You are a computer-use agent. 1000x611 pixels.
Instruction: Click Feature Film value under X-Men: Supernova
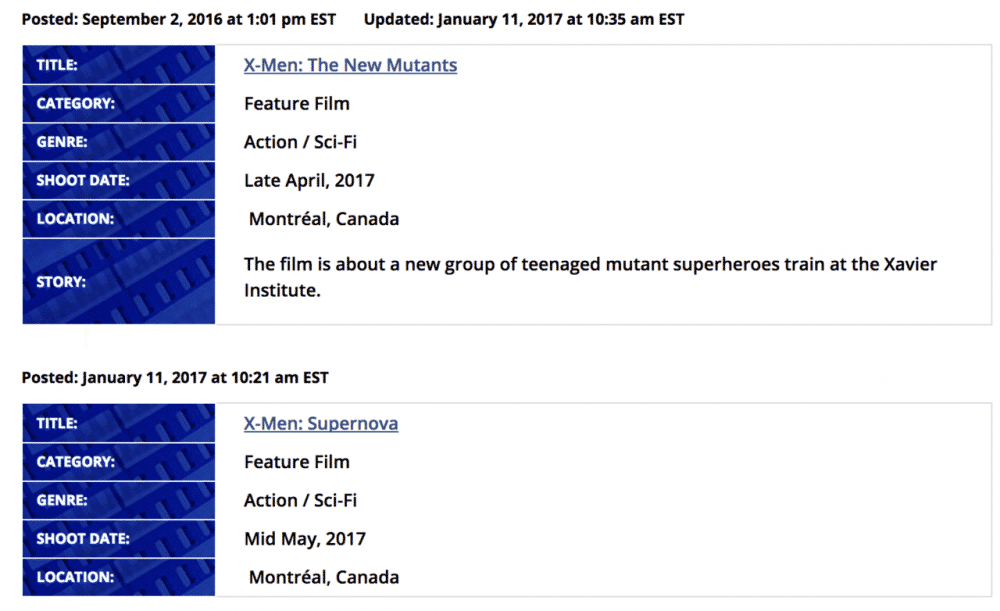click(297, 461)
